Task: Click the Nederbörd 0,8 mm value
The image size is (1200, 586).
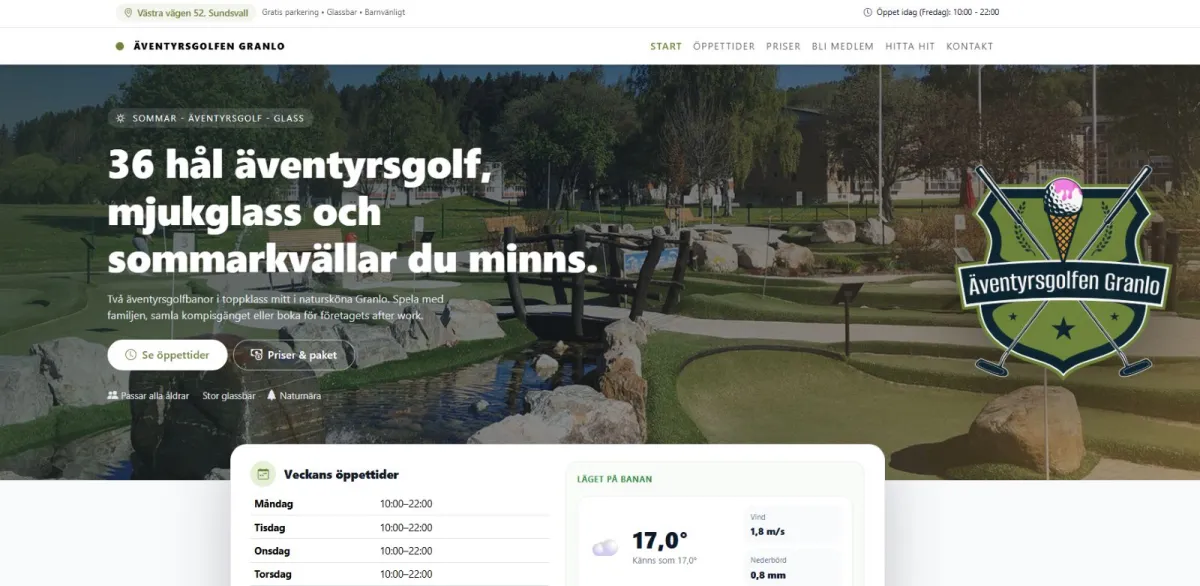Action: (768, 575)
